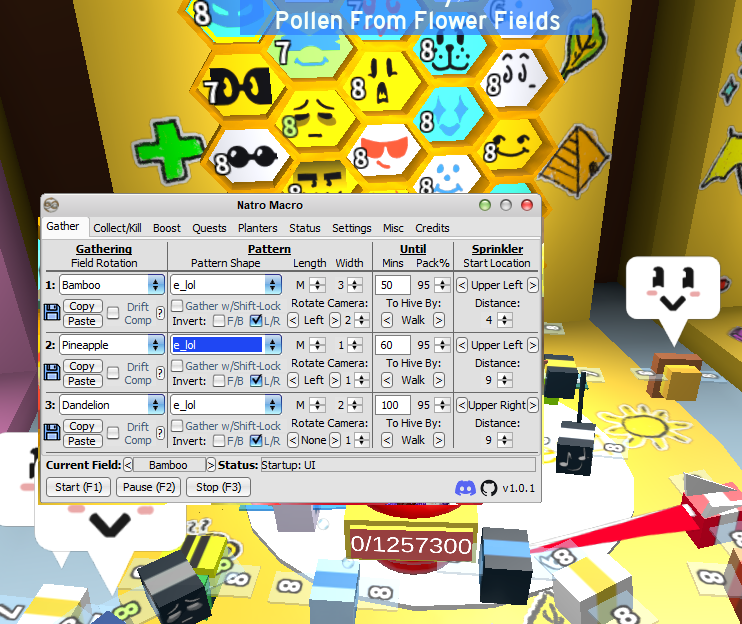Rotate camera previous direction for Bamboo row
Screen dimensions: 742x624
(293, 321)
